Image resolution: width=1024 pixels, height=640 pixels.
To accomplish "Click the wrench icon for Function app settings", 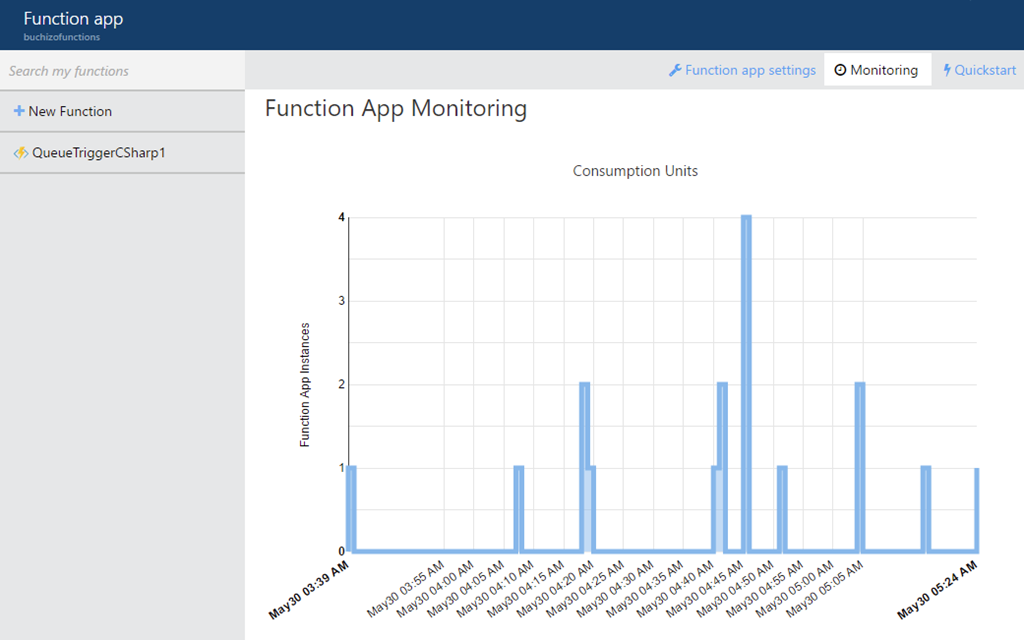I will pyautogui.click(x=675, y=70).
